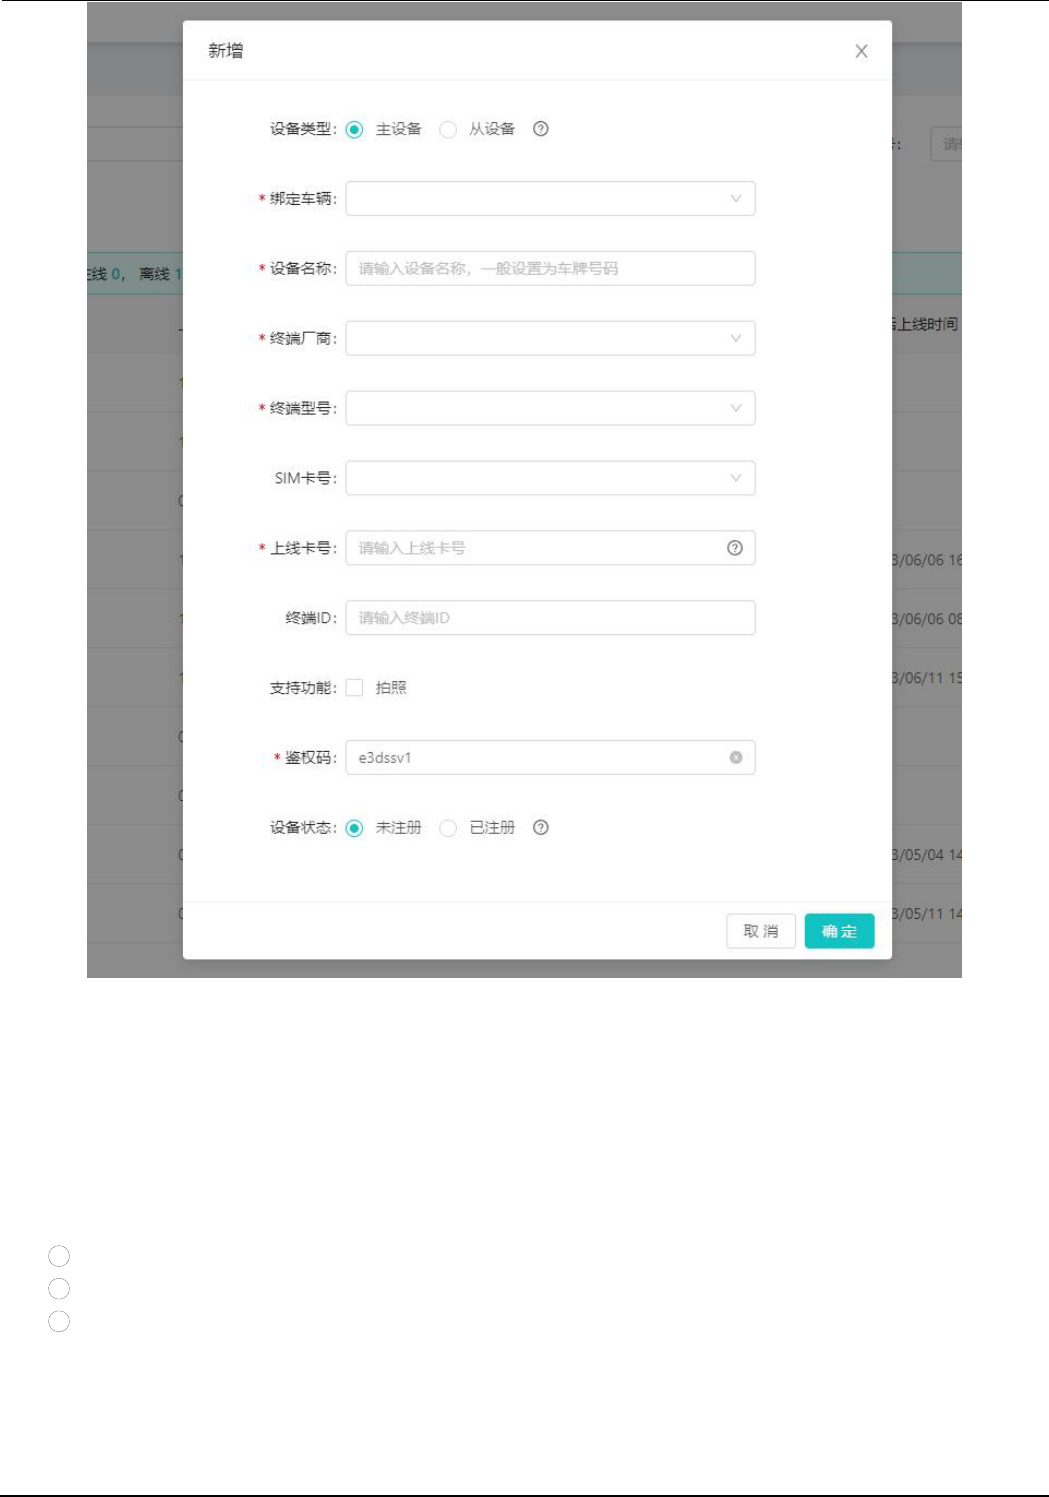Image resolution: width=1049 pixels, height=1497 pixels.
Task: Confirm with the 确定 button
Action: pos(839,931)
